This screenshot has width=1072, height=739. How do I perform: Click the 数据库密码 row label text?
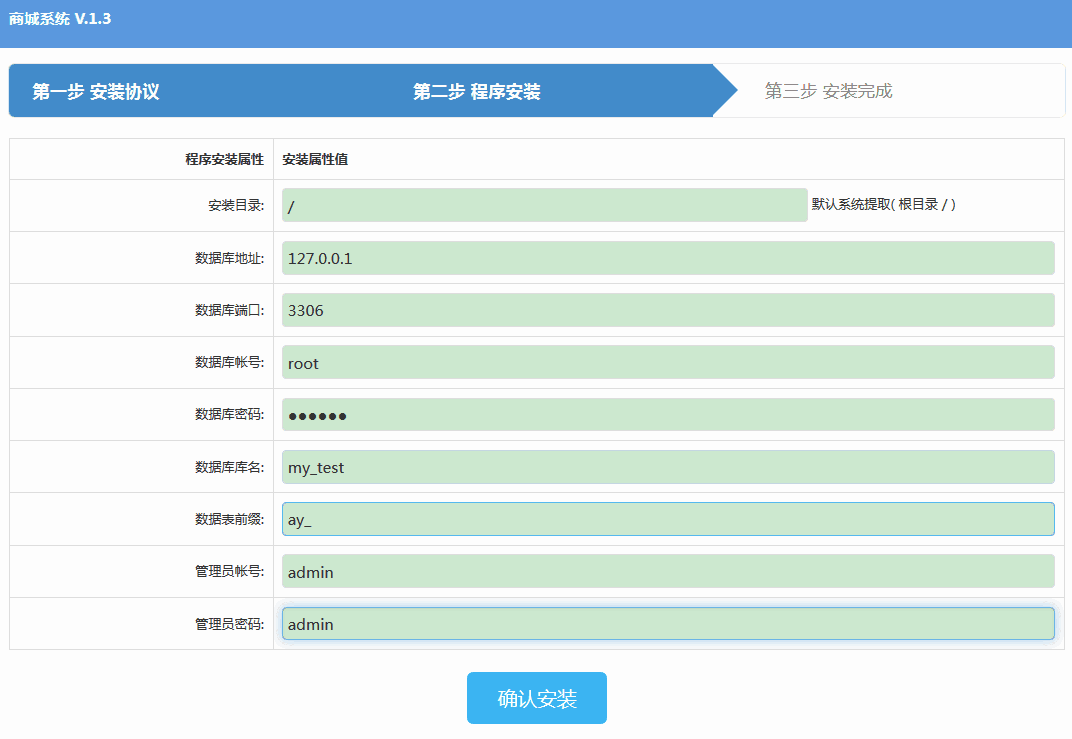pyautogui.click(x=229, y=415)
